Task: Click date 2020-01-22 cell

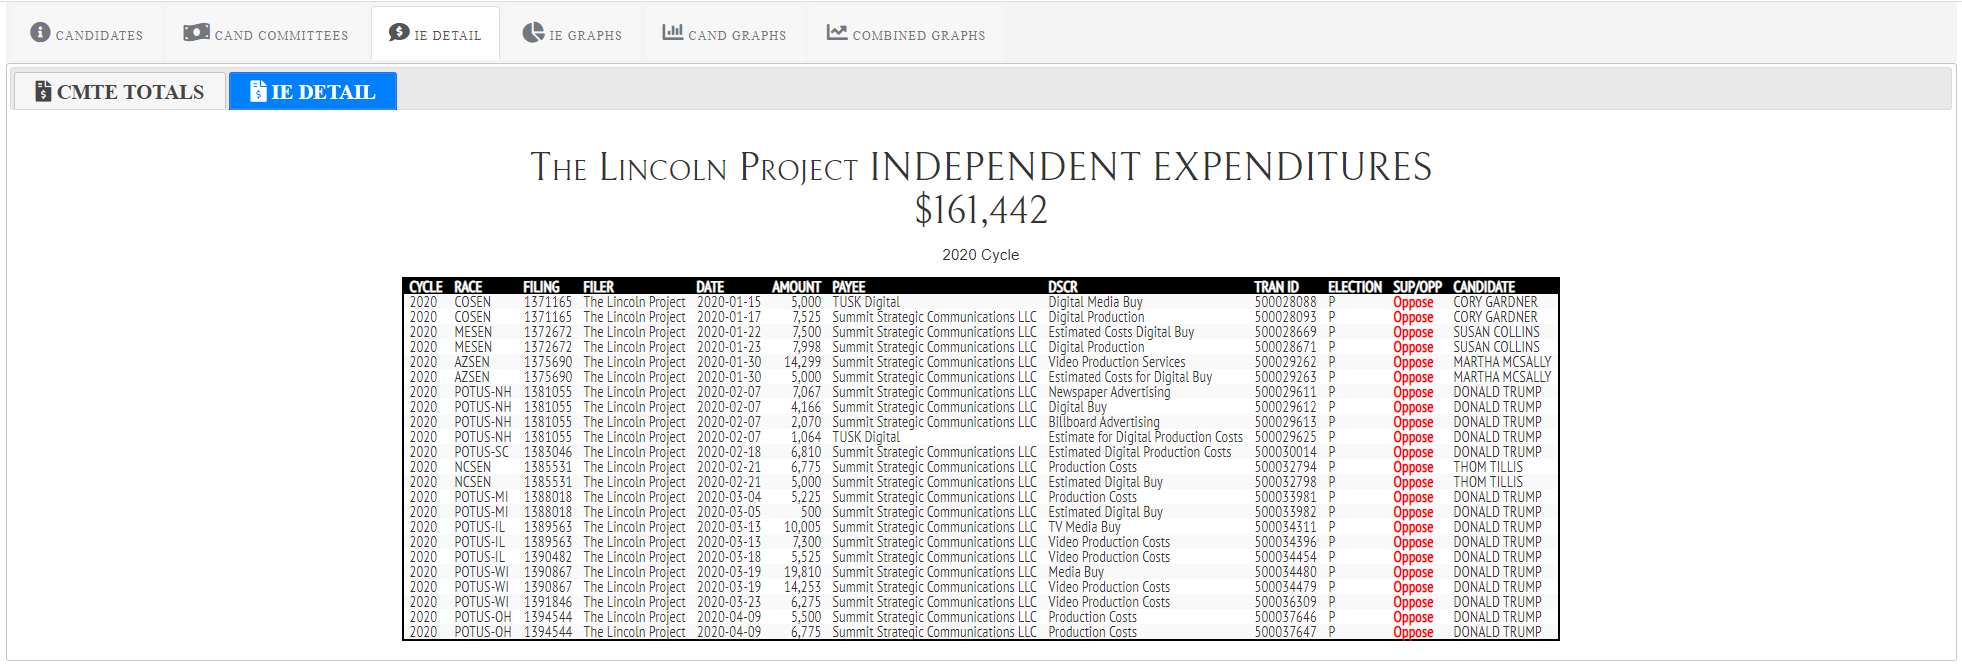Action: 729,332
